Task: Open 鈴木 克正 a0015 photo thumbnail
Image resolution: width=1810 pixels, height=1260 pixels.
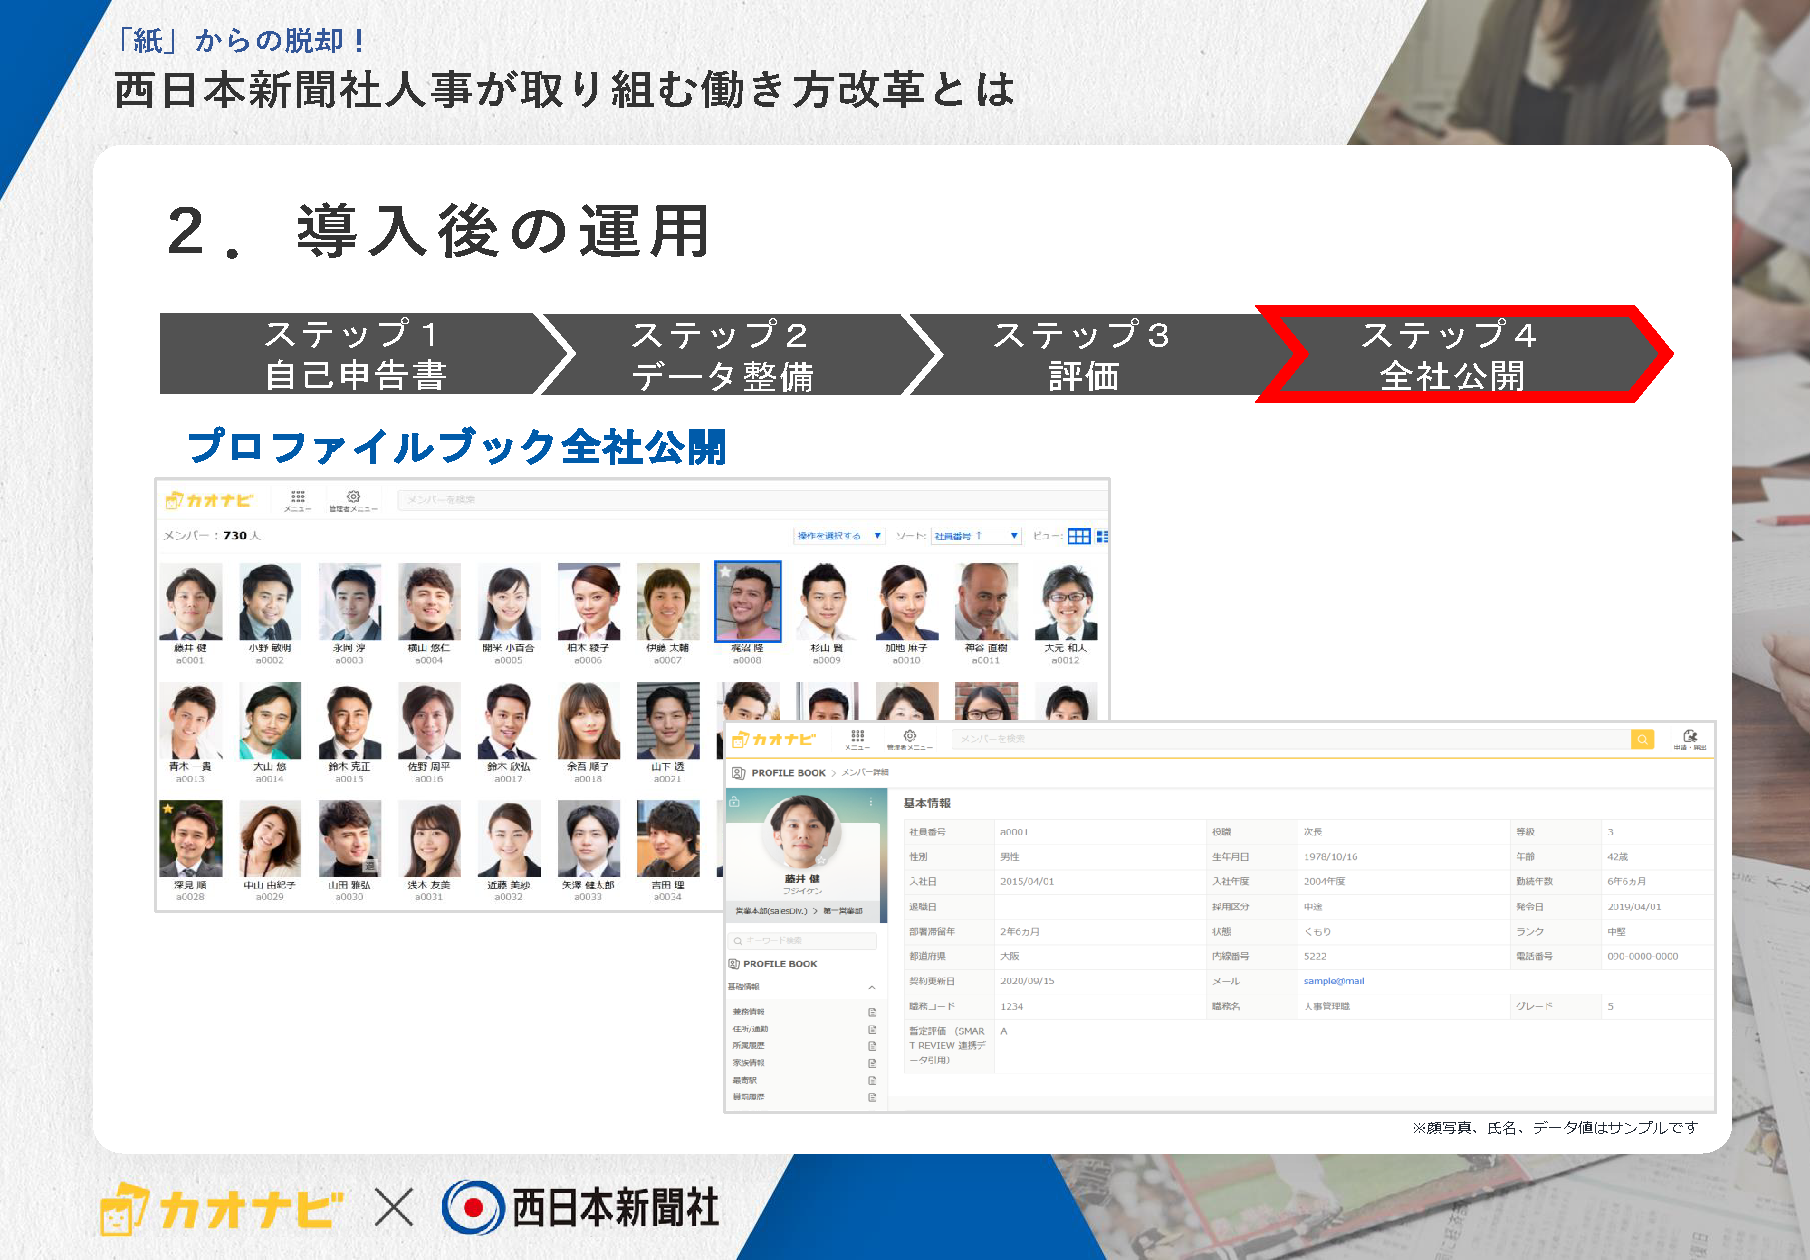Action: pyautogui.click(x=349, y=721)
